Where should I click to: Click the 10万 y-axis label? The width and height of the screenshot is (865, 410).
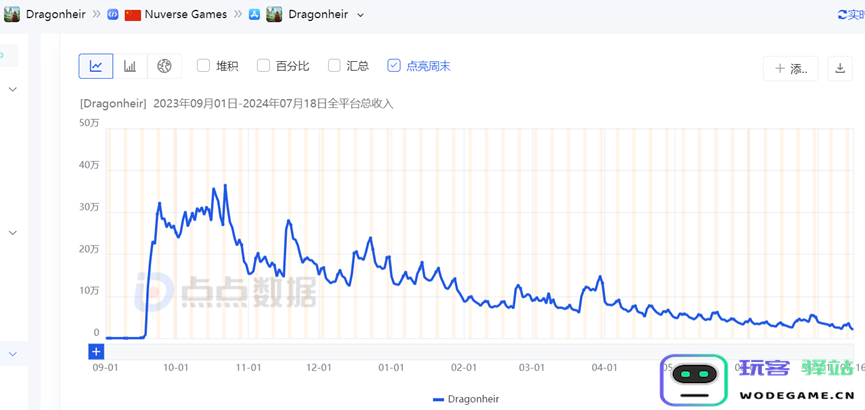click(89, 291)
